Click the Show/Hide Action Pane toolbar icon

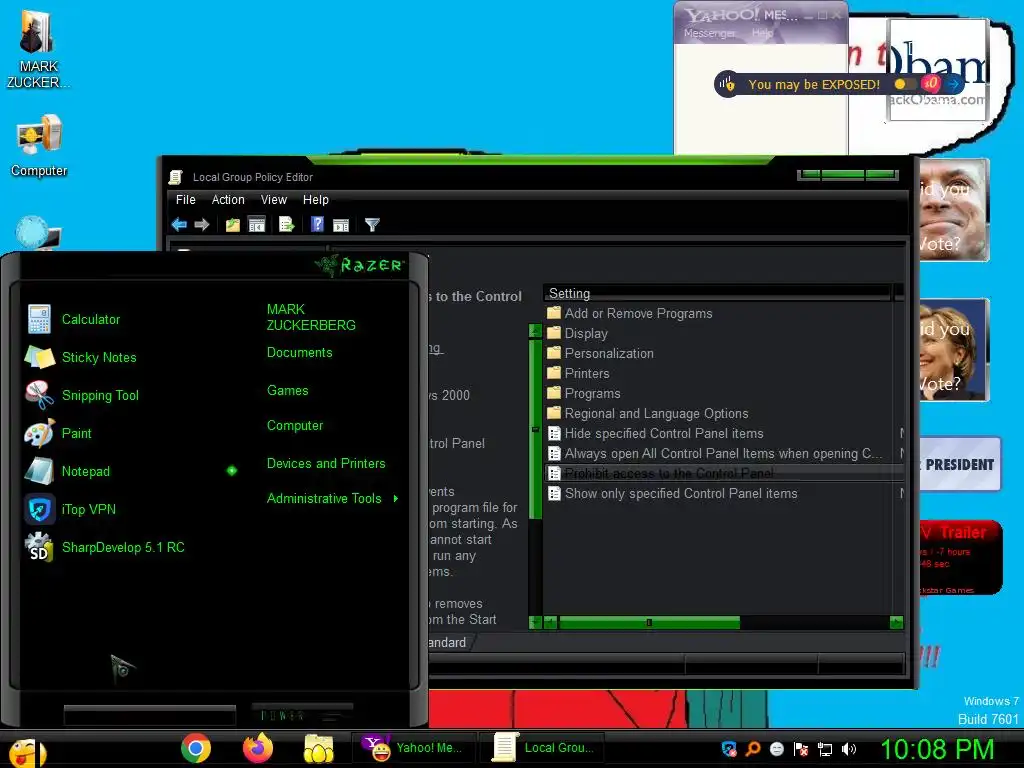click(341, 225)
